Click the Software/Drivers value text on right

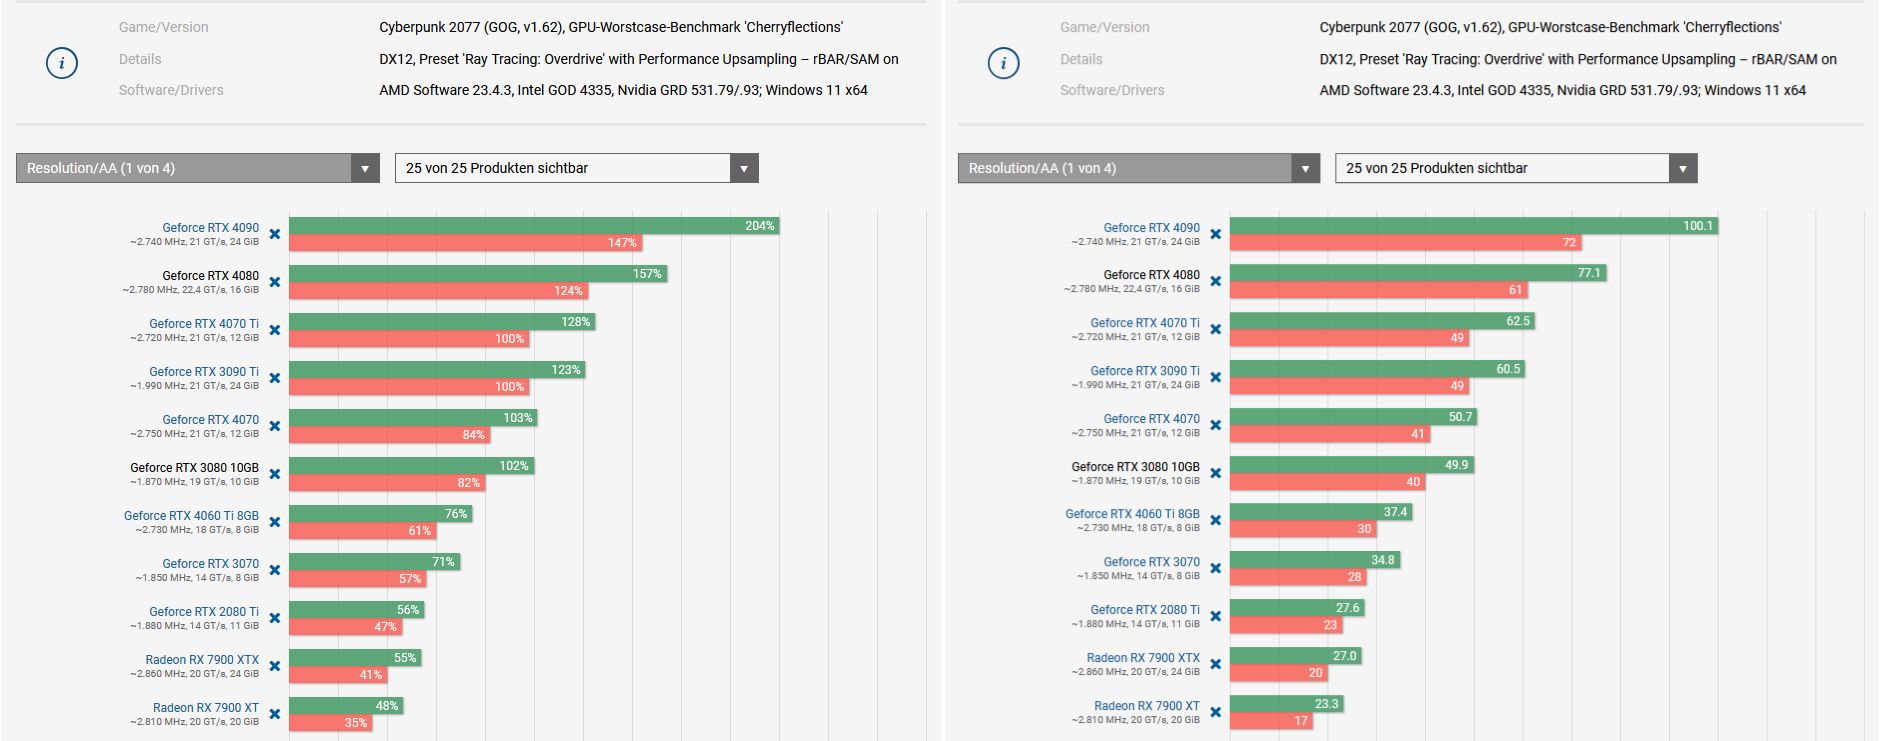point(1562,90)
